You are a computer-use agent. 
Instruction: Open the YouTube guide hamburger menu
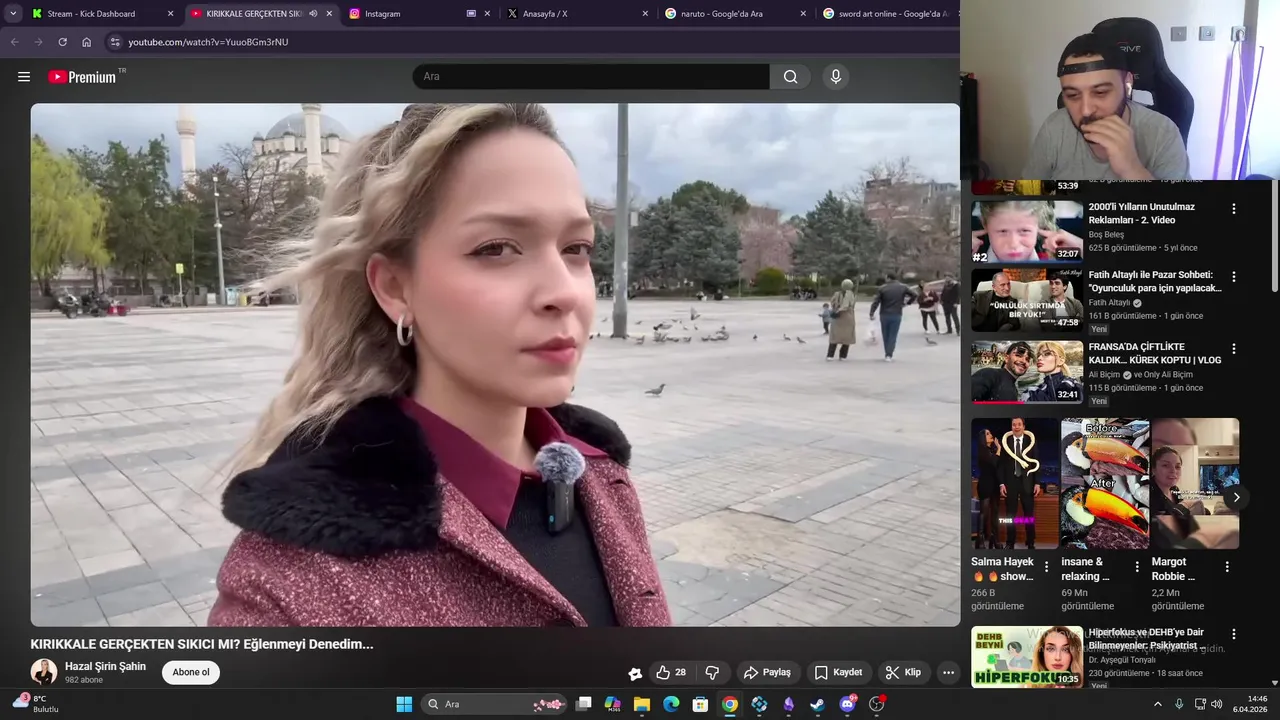[24, 77]
